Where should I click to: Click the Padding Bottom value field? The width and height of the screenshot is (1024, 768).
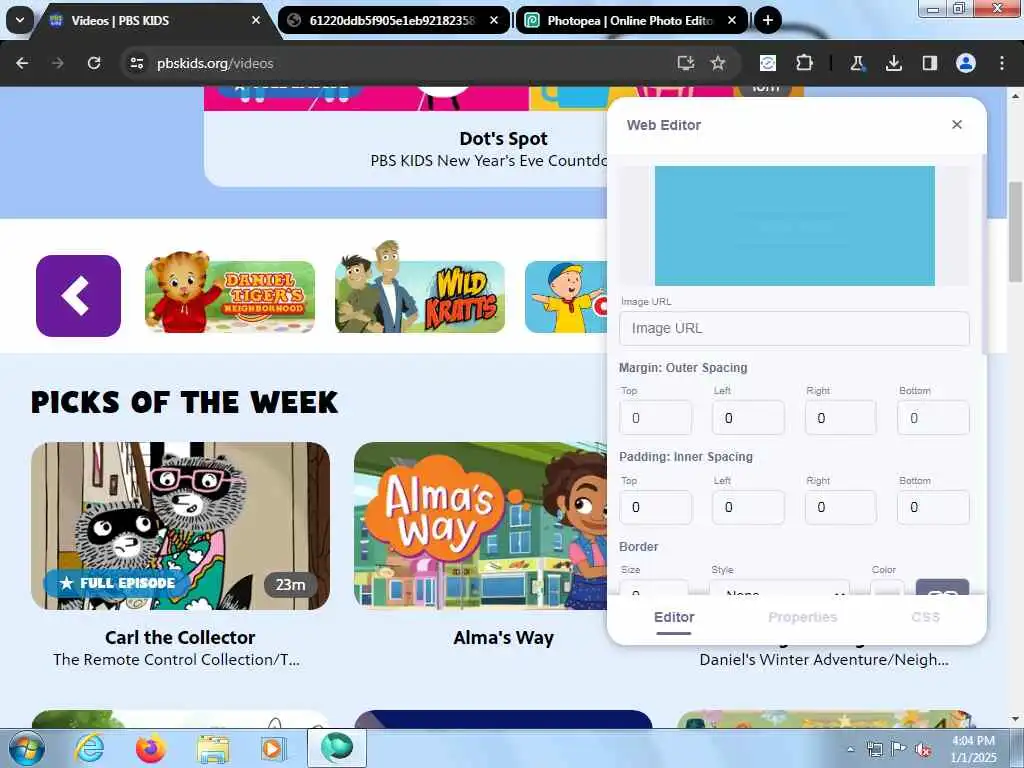(x=933, y=507)
